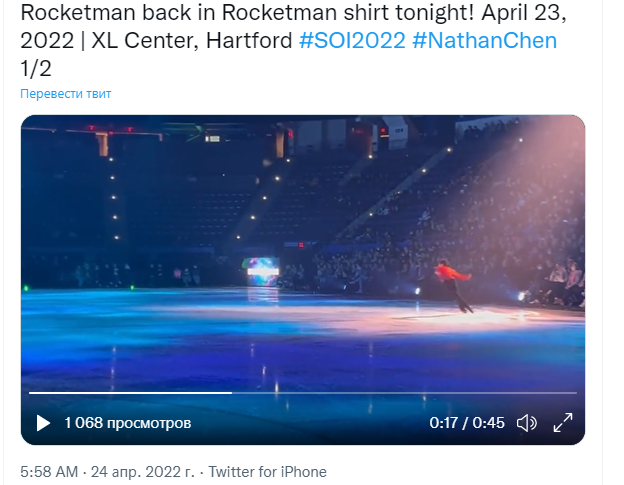Click the '1/2' text in the tweet
This screenshot has width=624, height=485.
pyautogui.click(x=34, y=68)
